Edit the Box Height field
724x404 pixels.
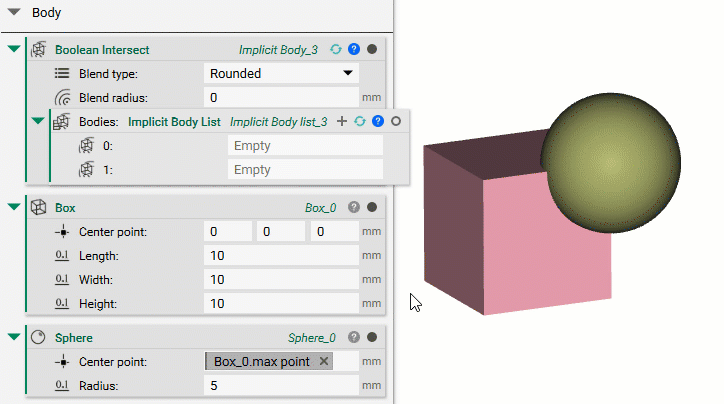pos(281,303)
